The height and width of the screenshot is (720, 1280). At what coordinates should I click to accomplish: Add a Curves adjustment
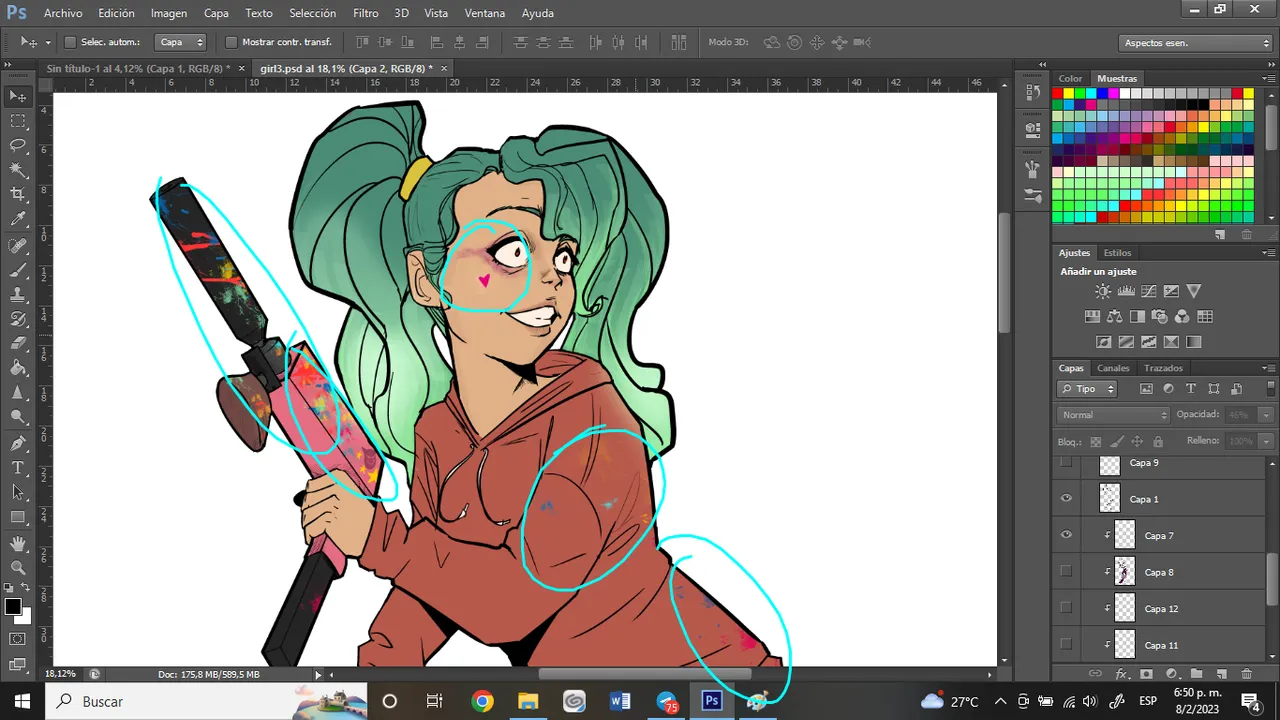click(x=1149, y=291)
